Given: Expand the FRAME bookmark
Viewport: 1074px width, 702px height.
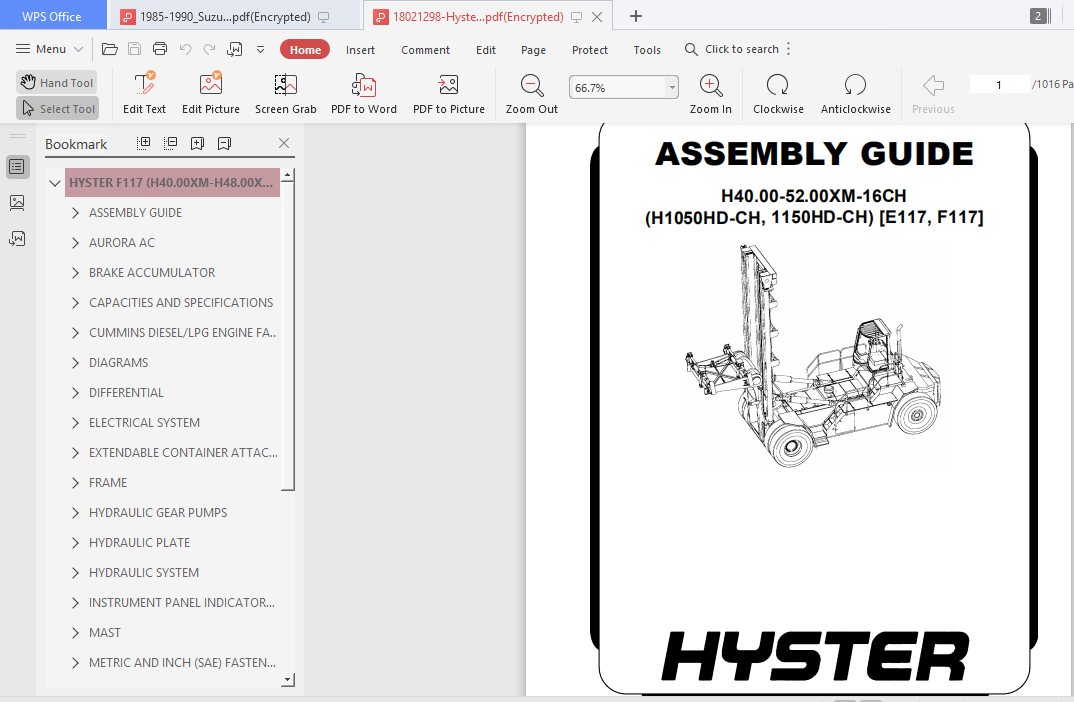Looking at the screenshot, I should coord(75,483).
